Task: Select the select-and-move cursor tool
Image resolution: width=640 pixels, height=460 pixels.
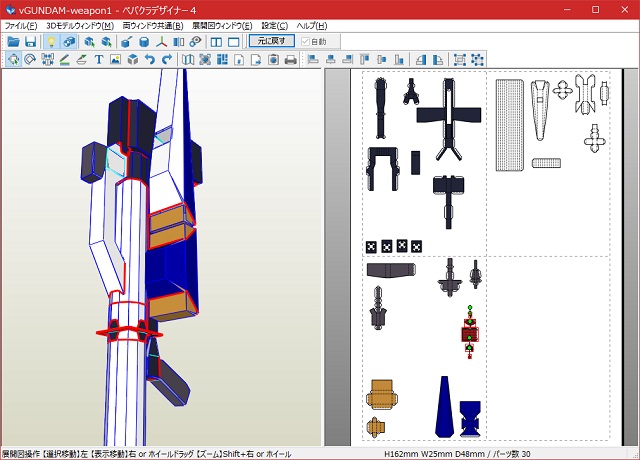Action: click(13, 60)
